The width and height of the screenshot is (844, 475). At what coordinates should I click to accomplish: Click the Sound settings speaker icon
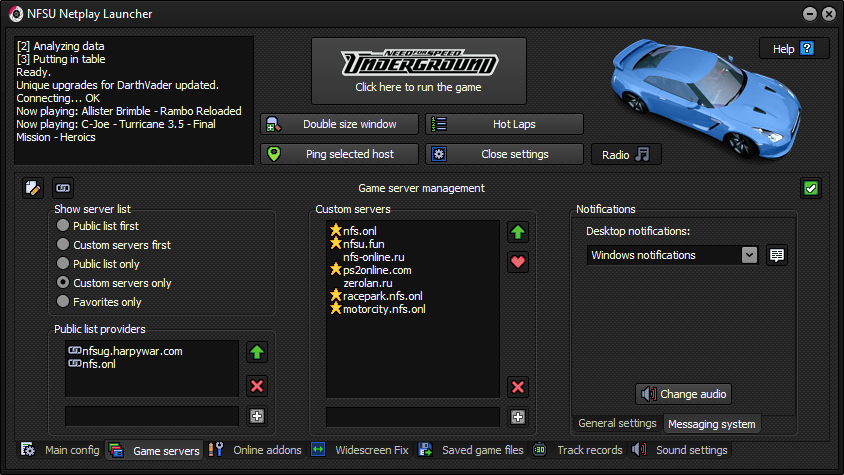[x=639, y=450]
